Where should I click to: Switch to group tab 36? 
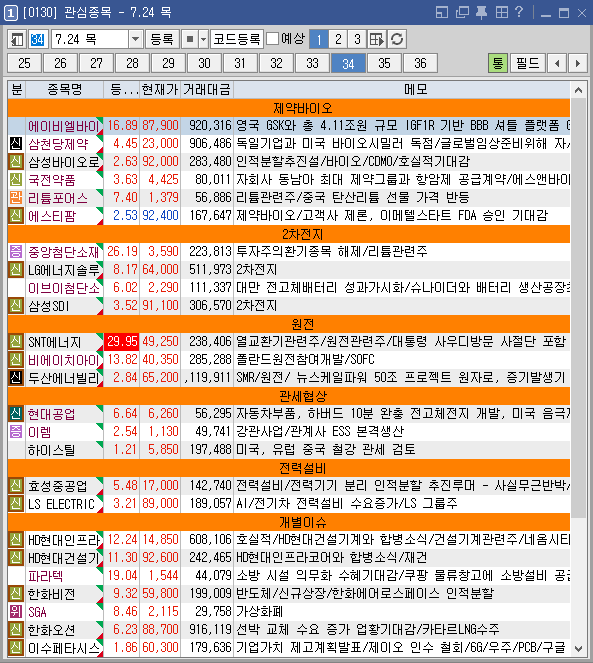coord(420,63)
